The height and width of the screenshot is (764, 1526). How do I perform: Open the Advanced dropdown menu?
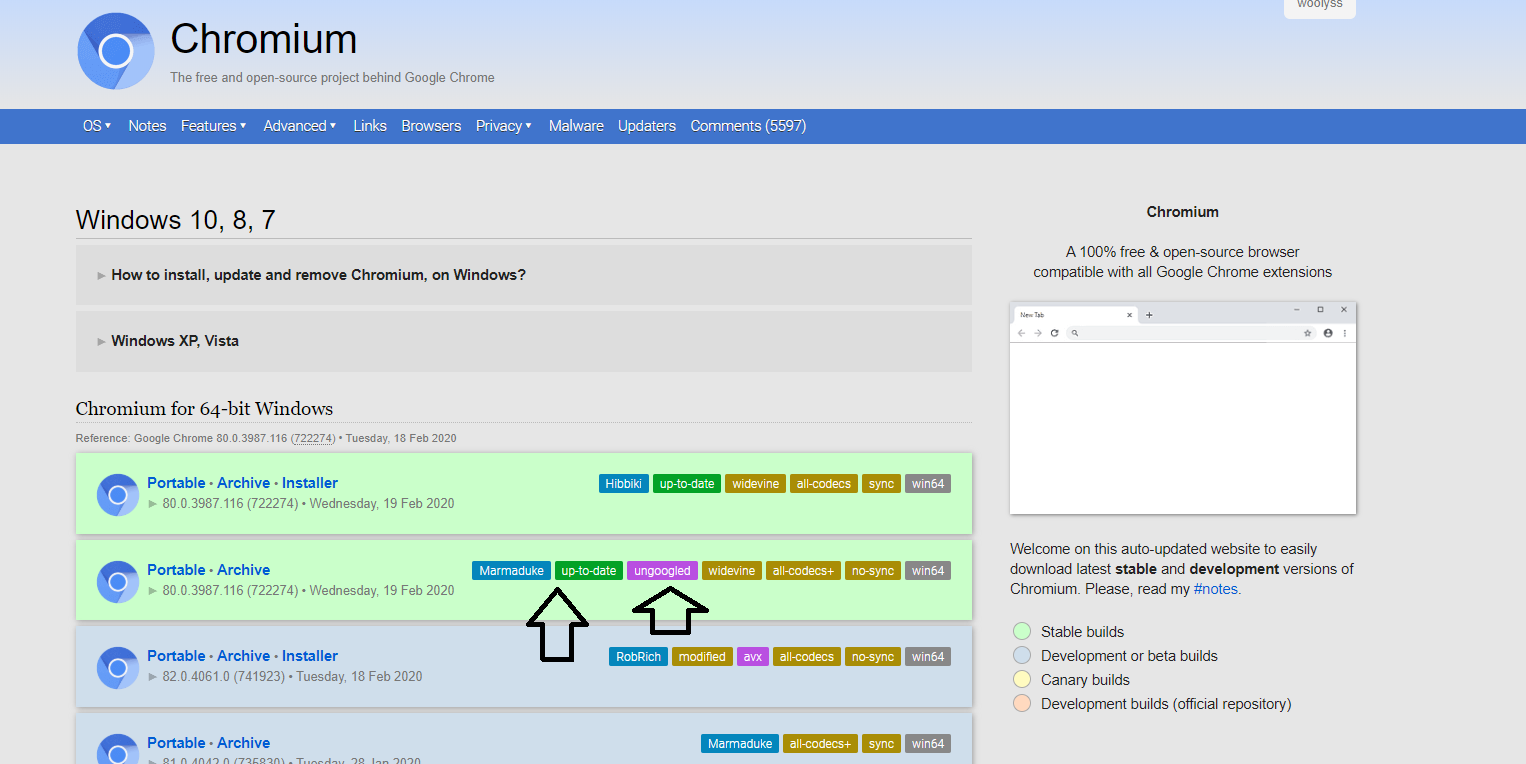(x=299, y=126)
